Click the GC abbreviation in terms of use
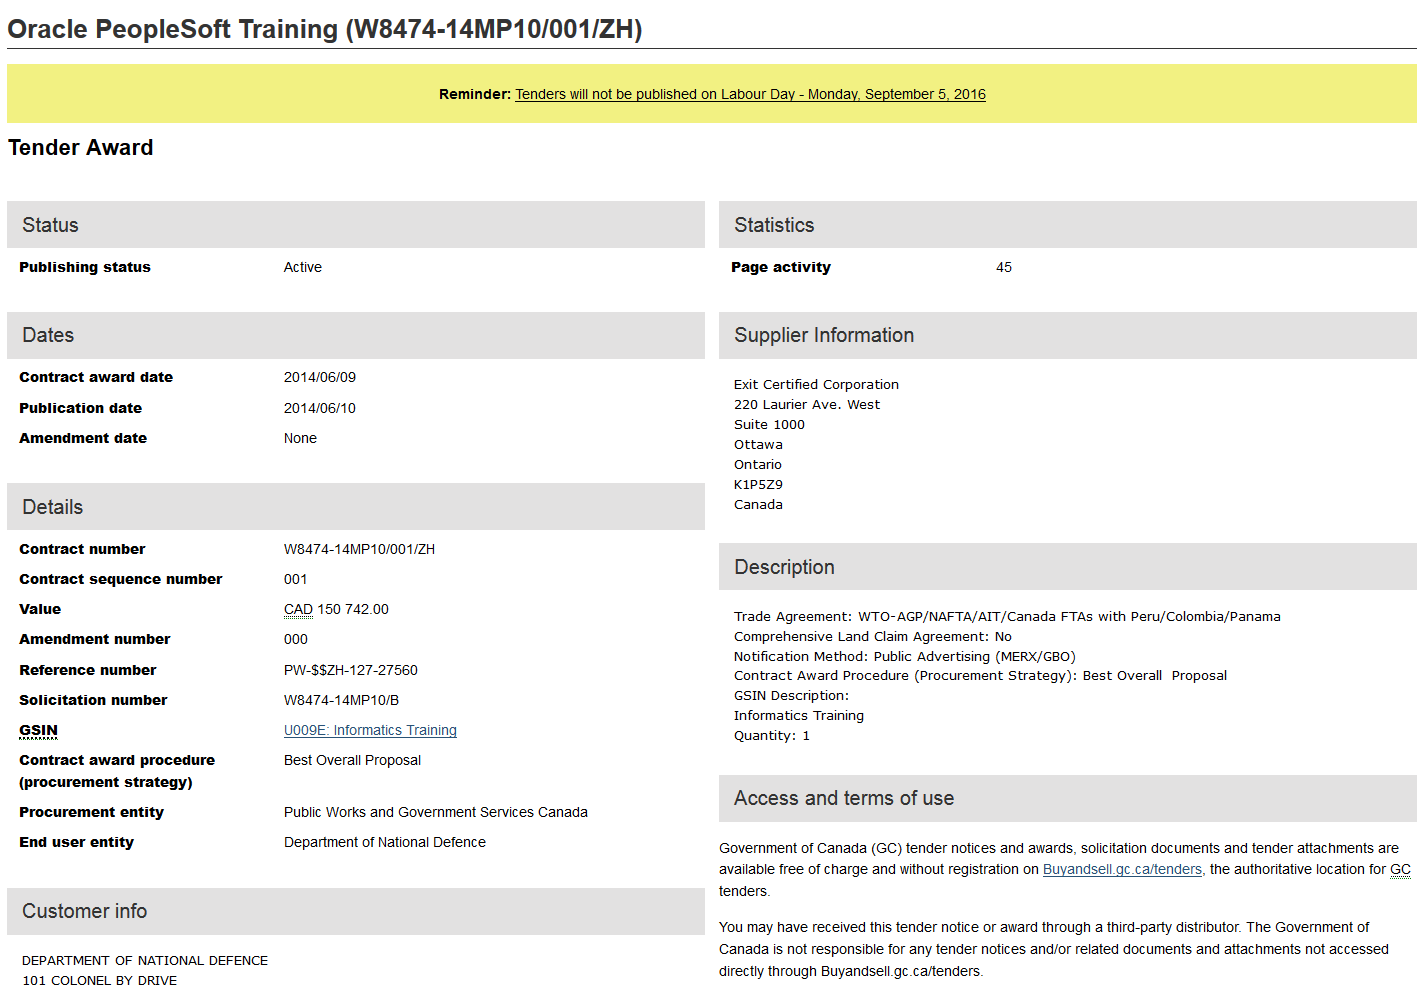1423x985 pixels. (x=1400, y=869)
